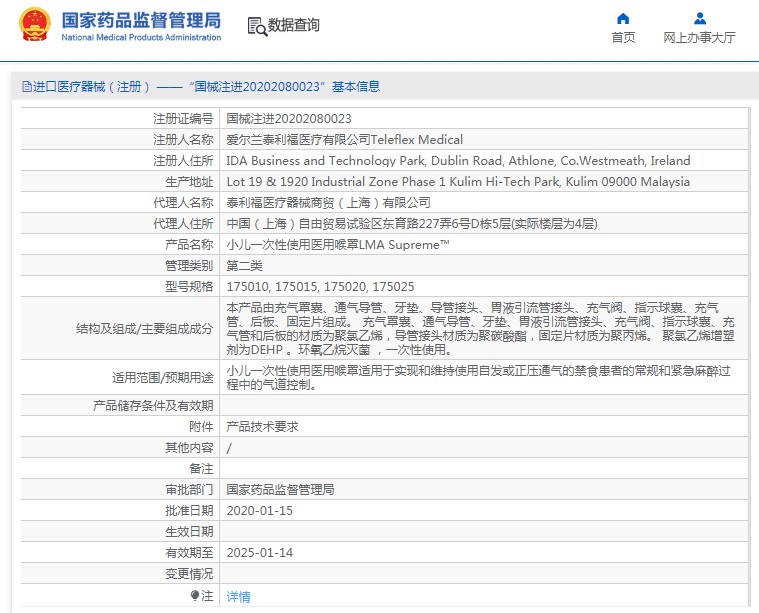759x613 pixels.
Task: Open the 详情 link
Action: click(238, 597)
